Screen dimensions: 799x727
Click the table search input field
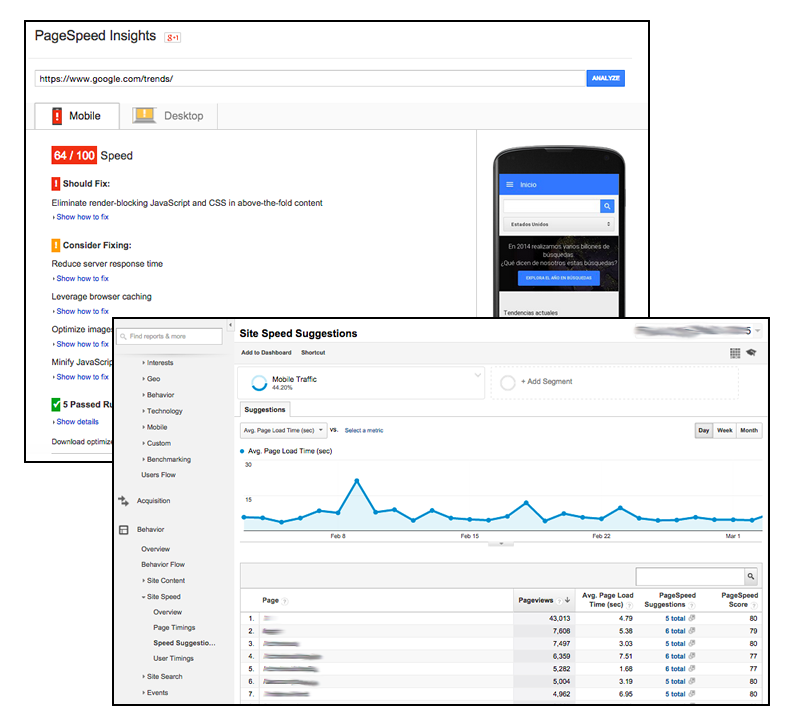pos(690,577)
